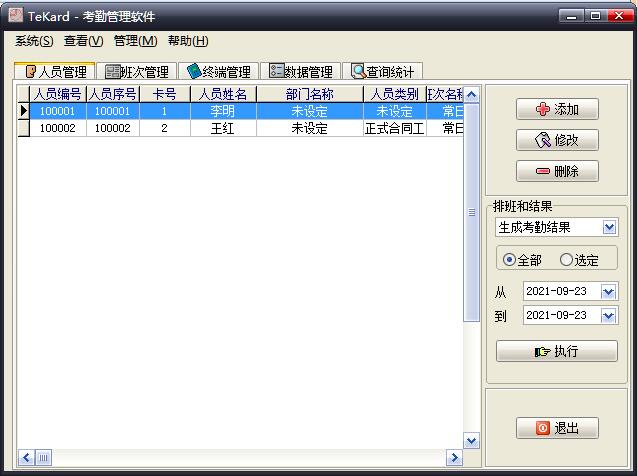Click the 人员序号 column header
This screenshot has width=637, height=476.
pos(113,94)
